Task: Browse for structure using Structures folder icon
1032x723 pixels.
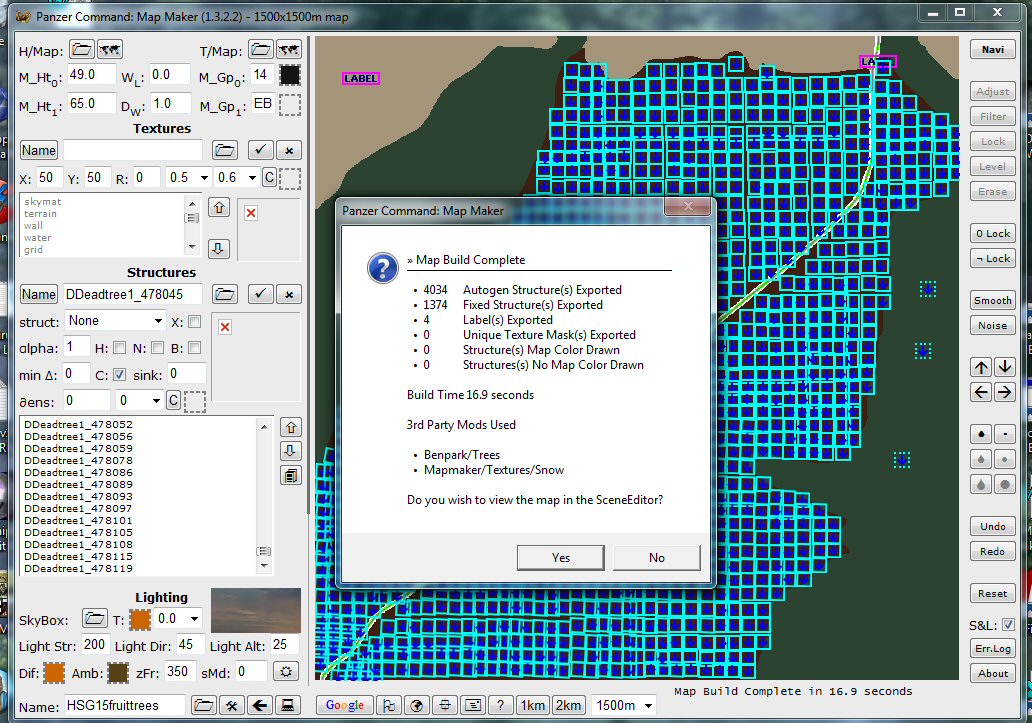Action: tap(224, 294)
